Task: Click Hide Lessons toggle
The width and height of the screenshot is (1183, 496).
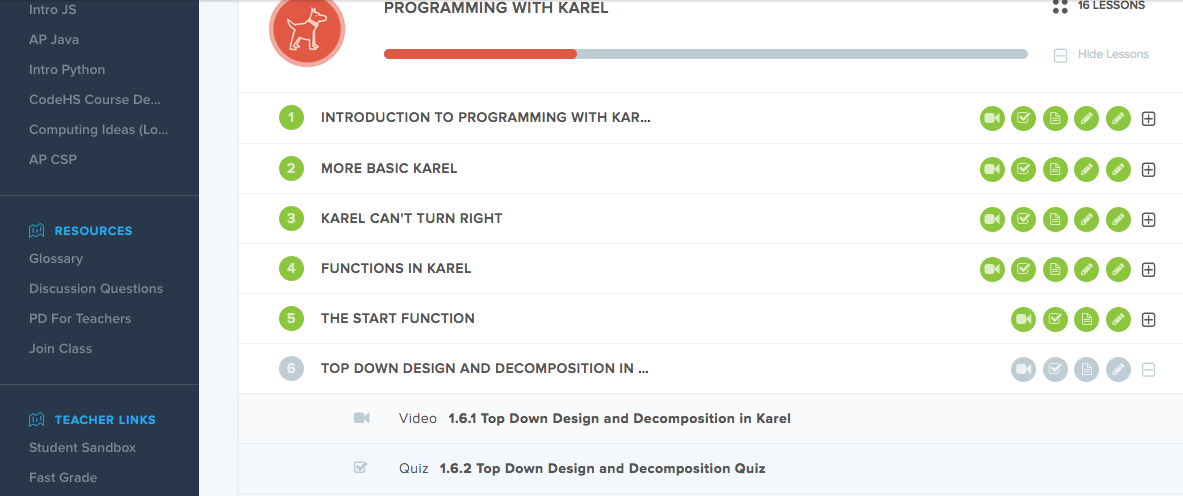Action: [x=1102, y=54]
